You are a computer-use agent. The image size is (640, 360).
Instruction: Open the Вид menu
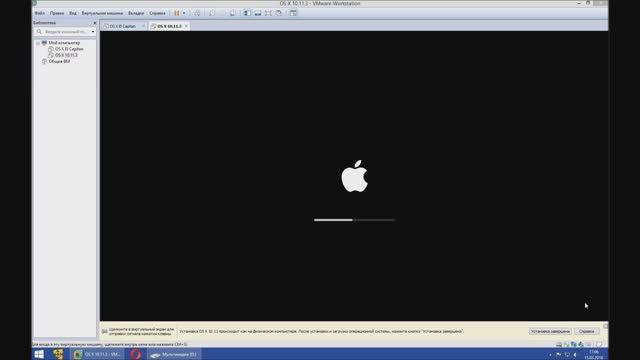pyautogui.click(x=73, y=13)
